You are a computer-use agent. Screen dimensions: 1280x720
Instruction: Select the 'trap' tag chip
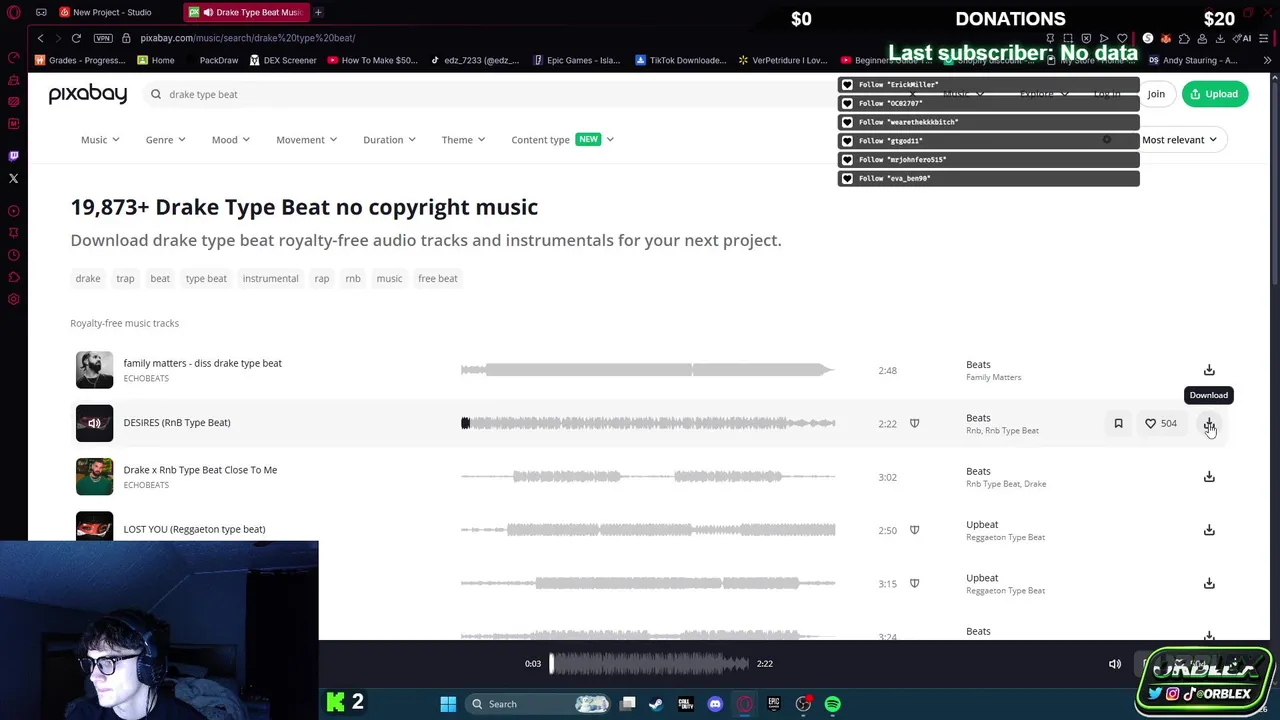point(125,279)
